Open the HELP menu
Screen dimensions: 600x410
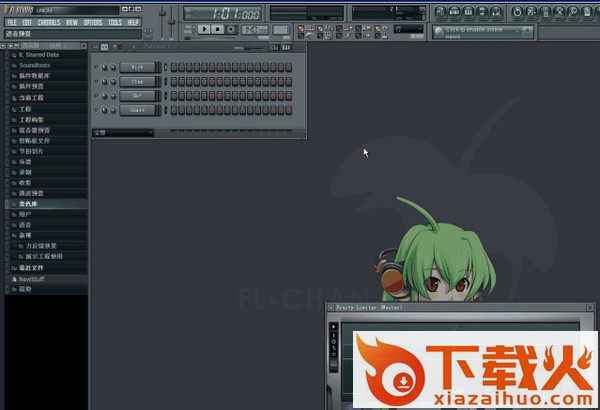click(x=133, y=23)
